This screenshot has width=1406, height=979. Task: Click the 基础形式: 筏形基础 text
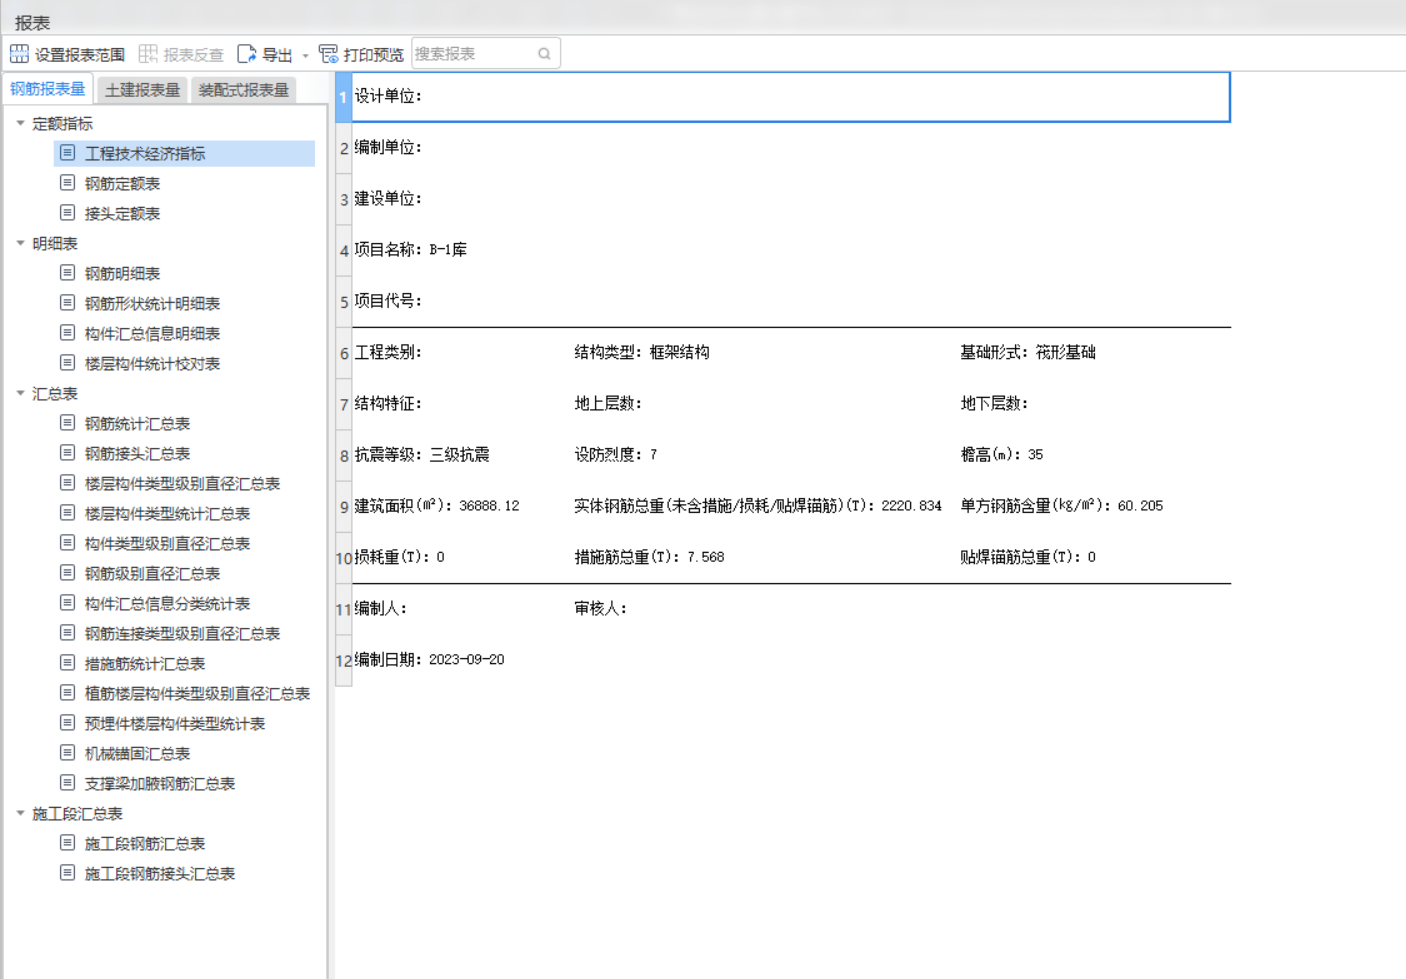click(1028, 352)
